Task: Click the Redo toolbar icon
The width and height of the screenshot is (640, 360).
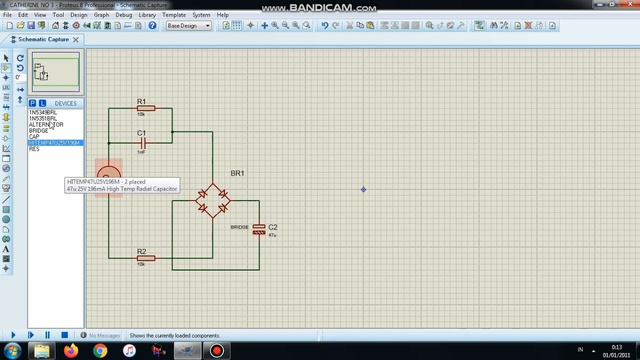Action: coord(336,25)
